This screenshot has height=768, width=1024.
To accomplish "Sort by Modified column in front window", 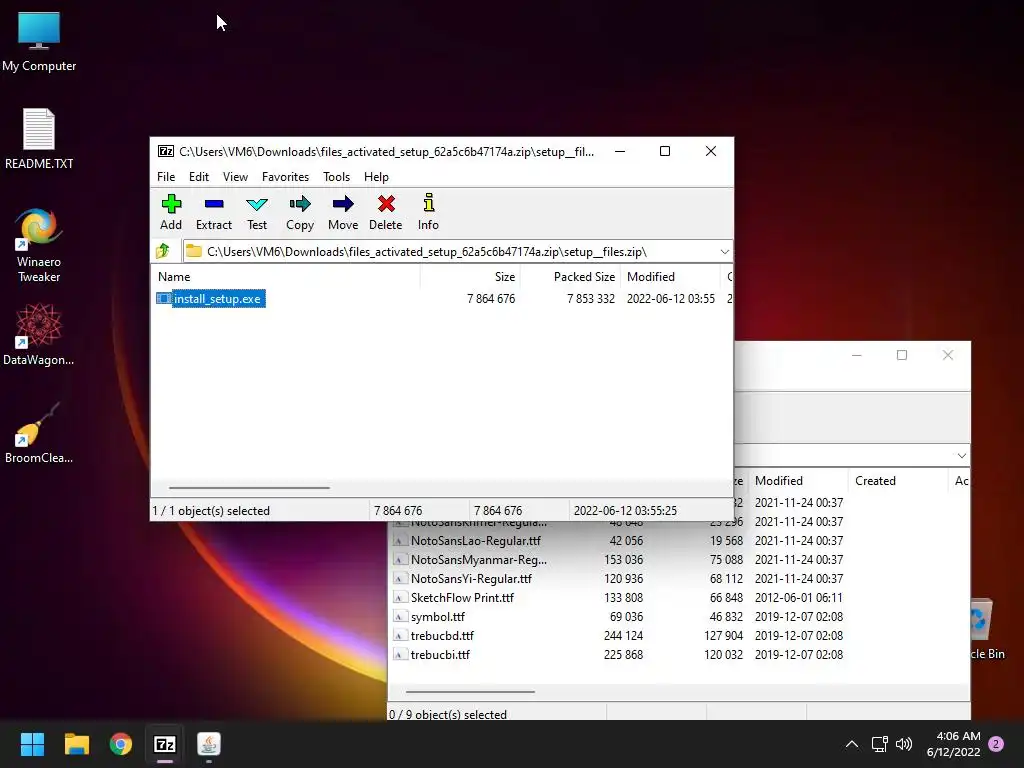I will pyautogui.click(x=671, y=277).
